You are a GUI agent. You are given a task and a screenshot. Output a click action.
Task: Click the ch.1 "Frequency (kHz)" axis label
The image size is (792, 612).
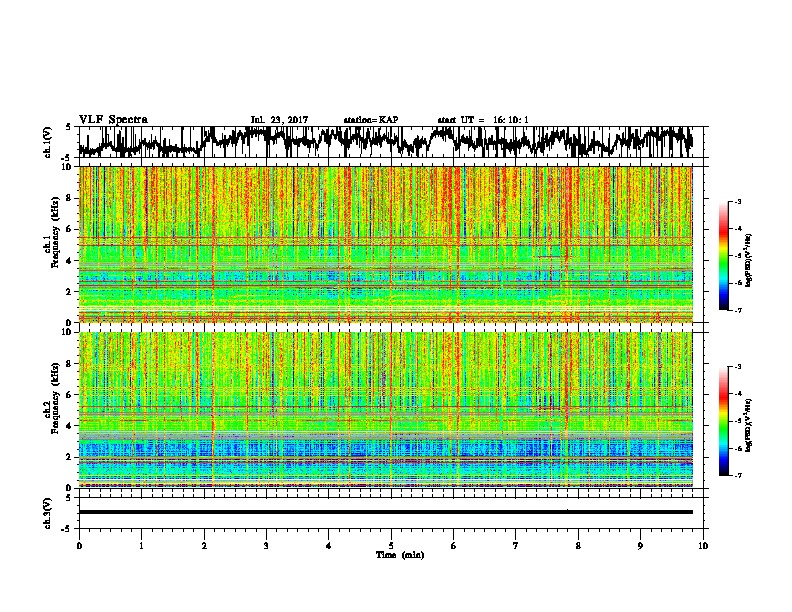click(x=56, y=232)
